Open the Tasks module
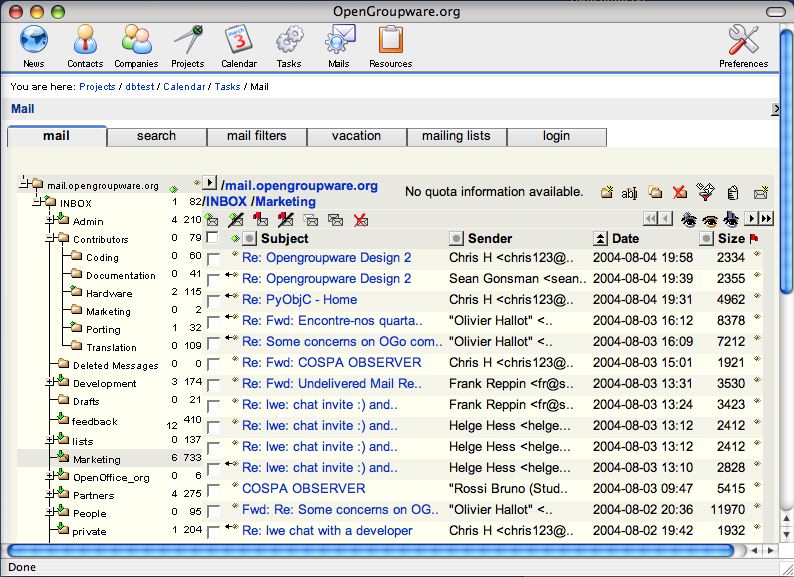Image resolution: width=794 pixels, height=577 pixels. [x=289, y=46]
